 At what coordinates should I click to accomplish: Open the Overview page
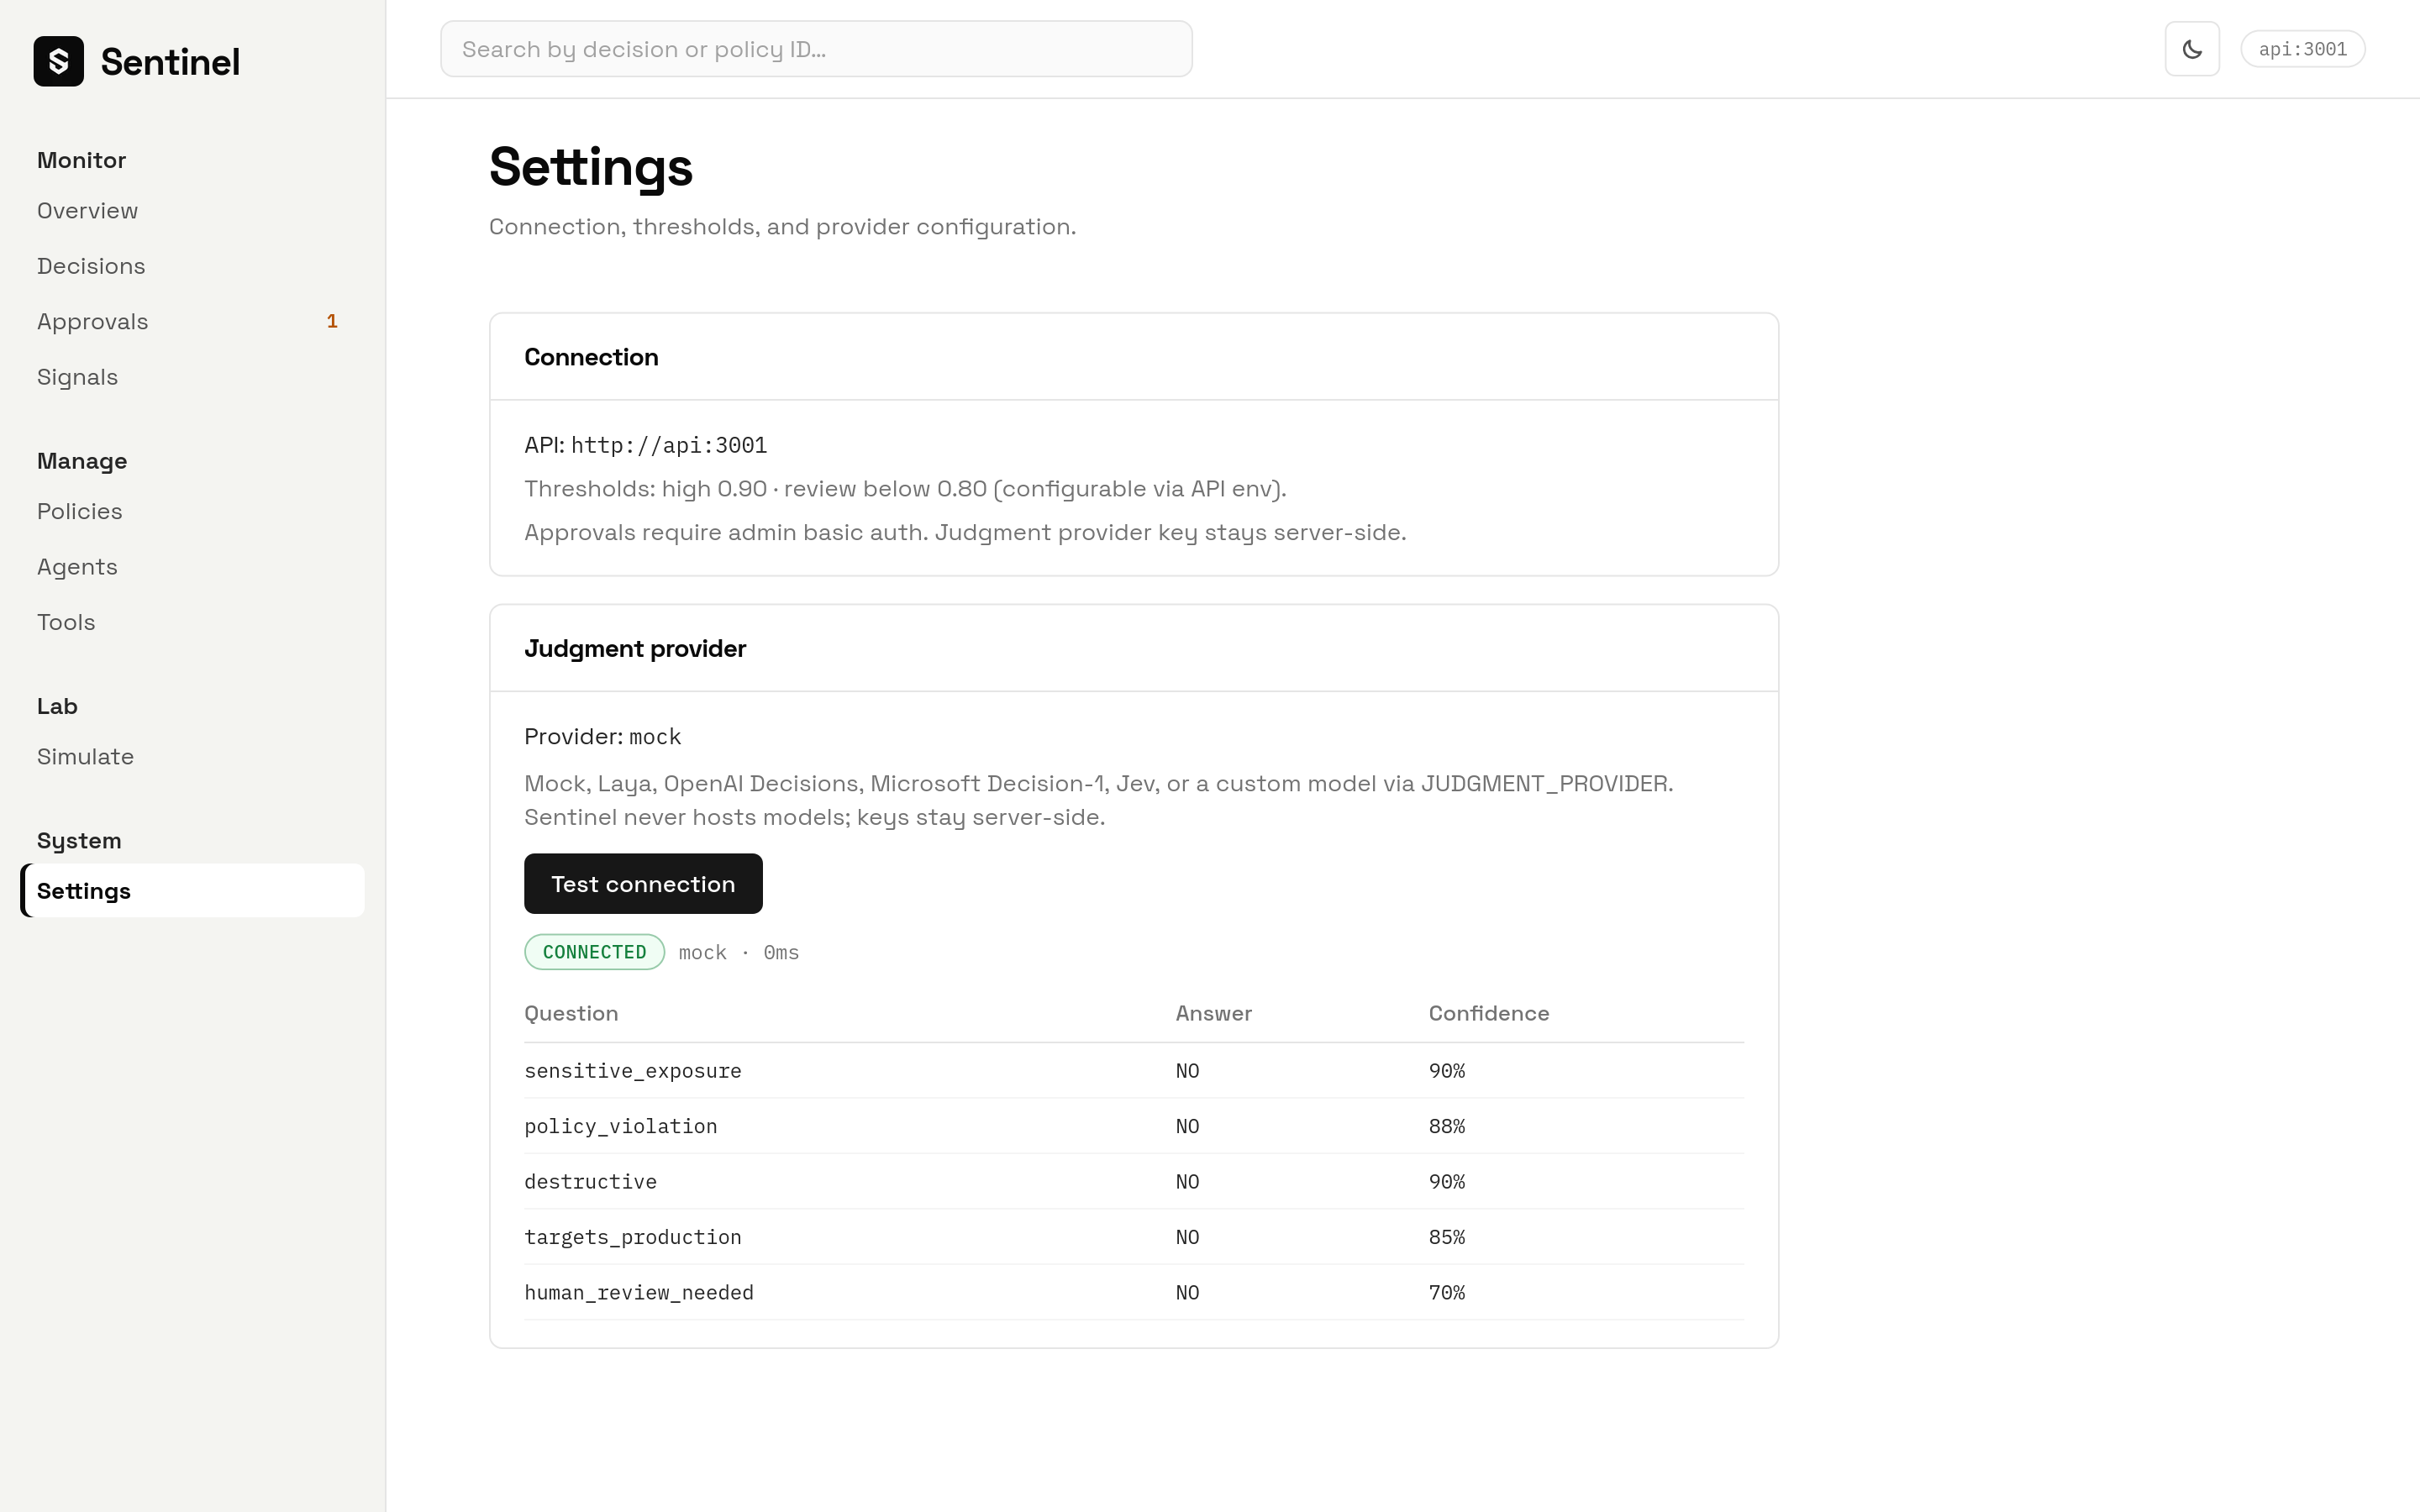[192, 211]
